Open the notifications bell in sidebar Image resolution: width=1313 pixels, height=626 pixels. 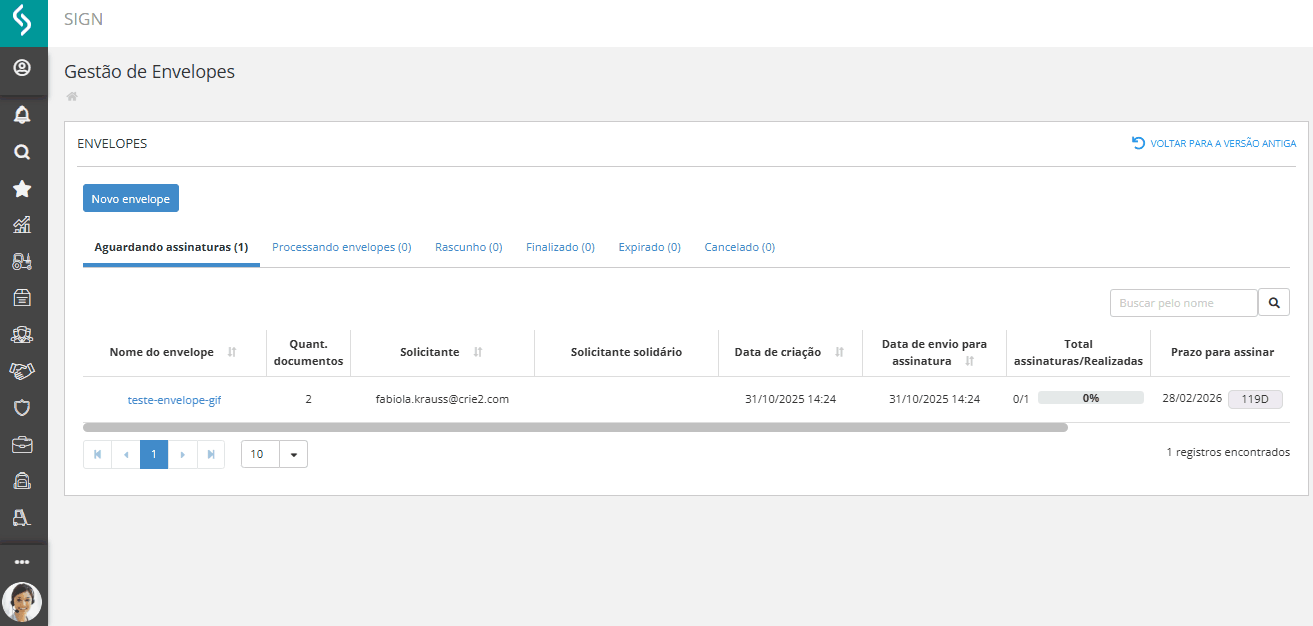click(22, 115)
